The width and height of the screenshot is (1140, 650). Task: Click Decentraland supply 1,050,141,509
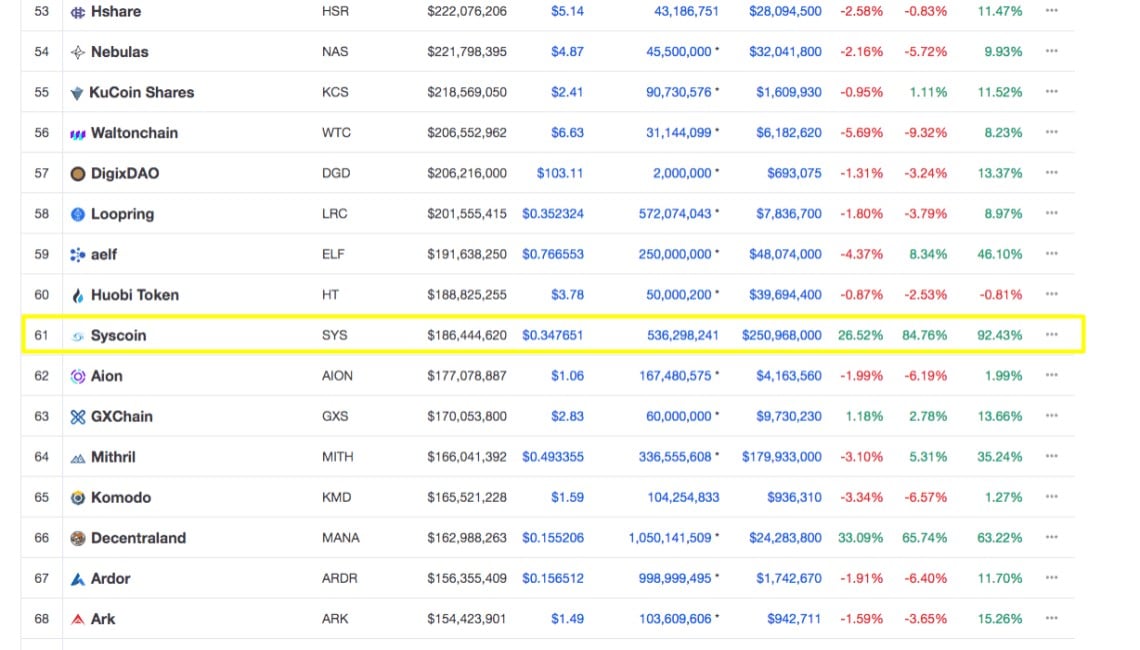pyautogui.click(x=670, y=538)
